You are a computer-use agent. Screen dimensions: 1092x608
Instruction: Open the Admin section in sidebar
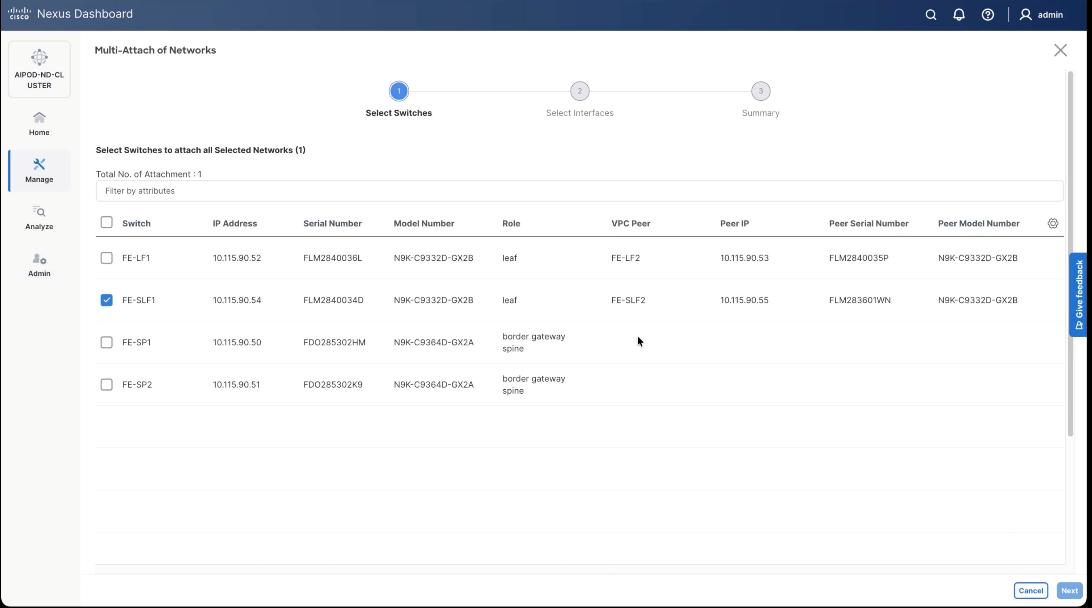pyautogui.click(x=38, y=265)
